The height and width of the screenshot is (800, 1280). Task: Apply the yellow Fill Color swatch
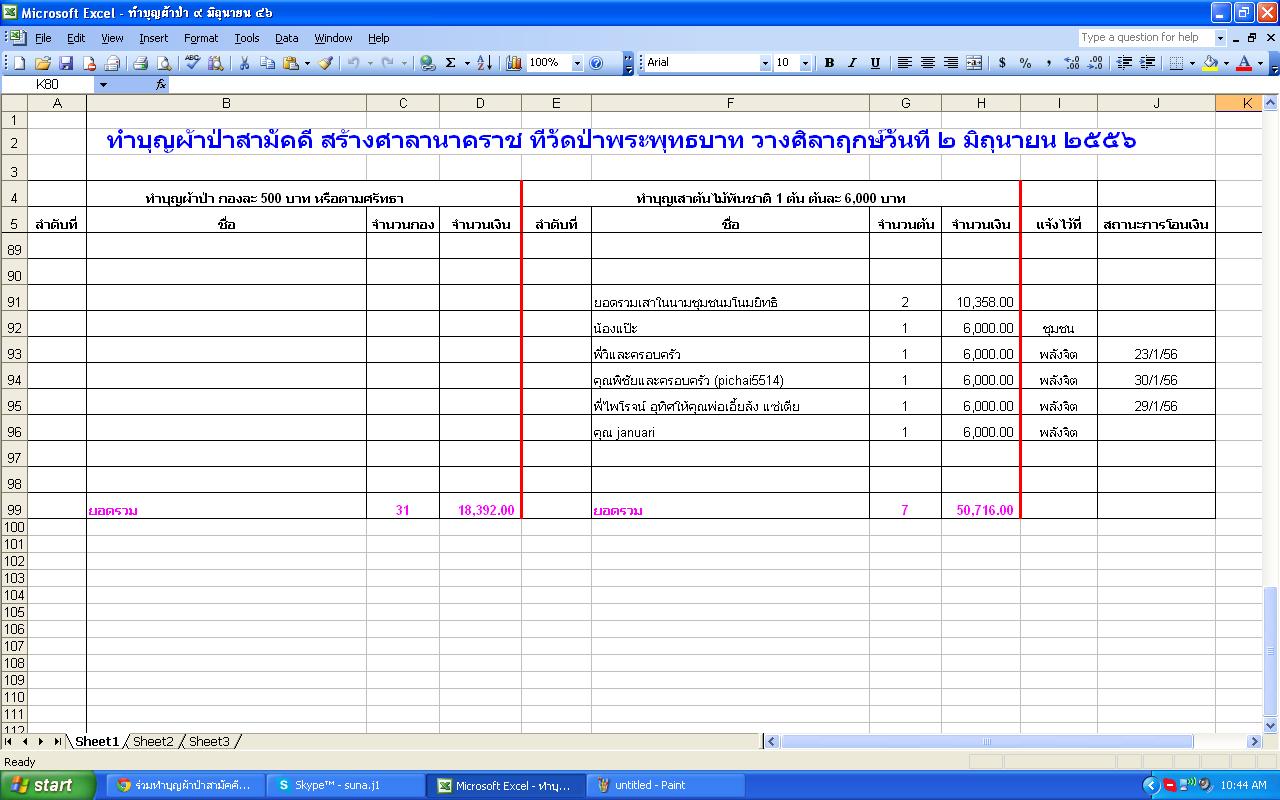point(1211,63)
